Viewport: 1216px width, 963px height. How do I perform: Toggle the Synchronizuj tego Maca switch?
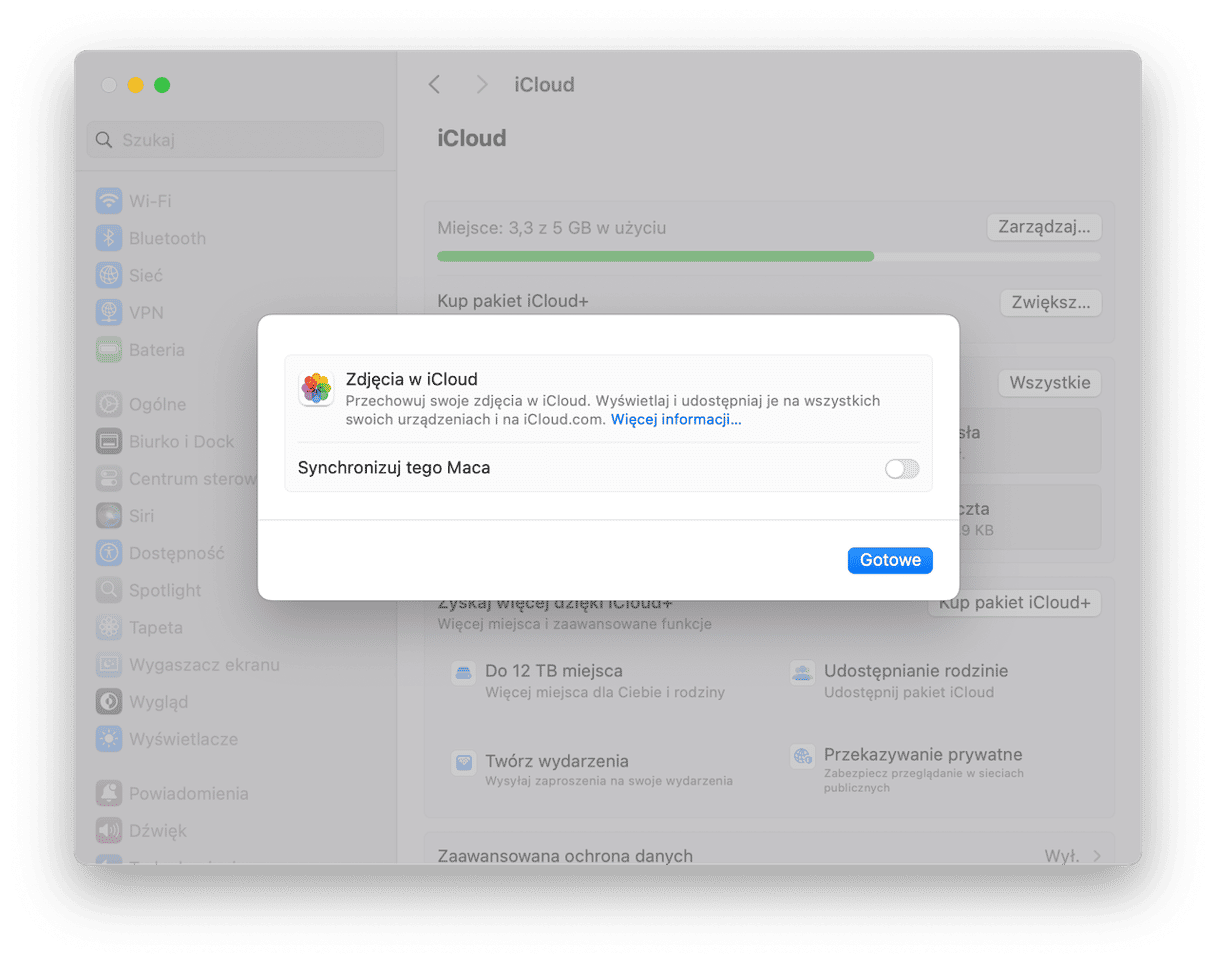pos(901,468)
